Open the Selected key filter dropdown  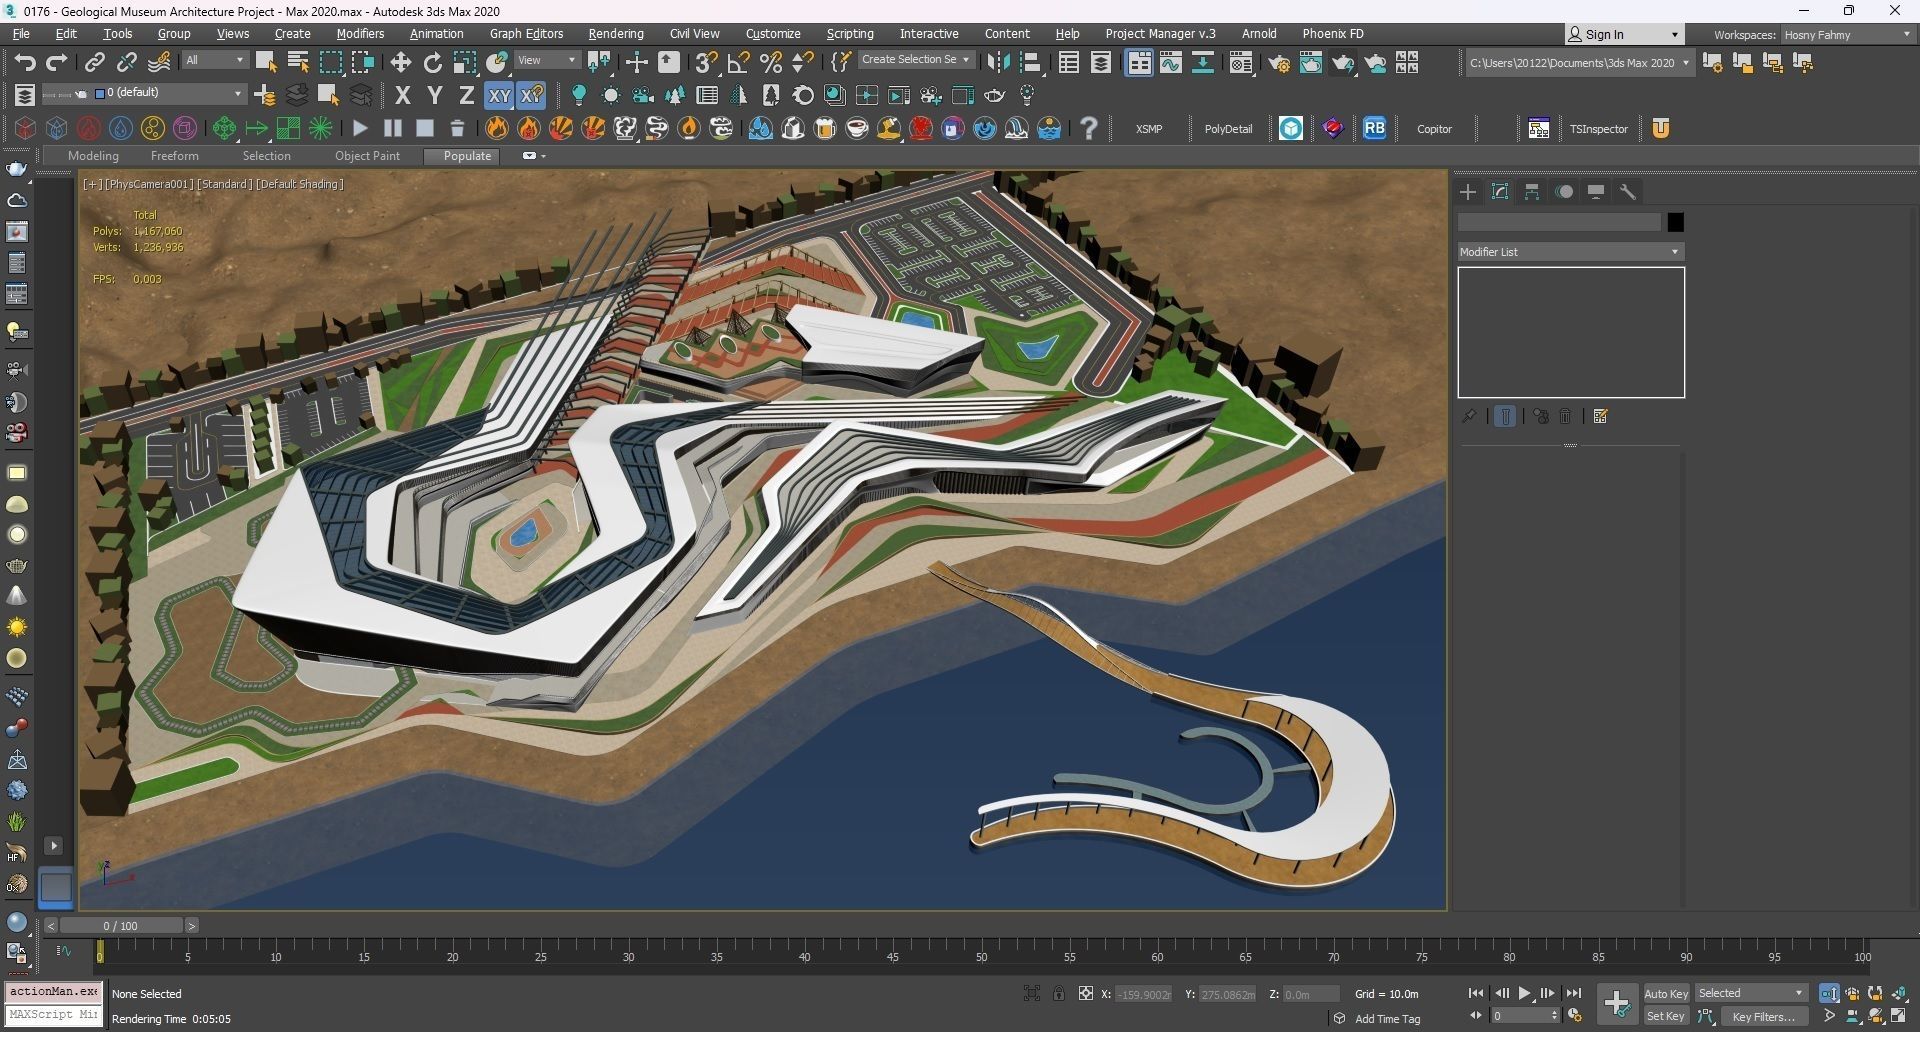click(1751, 993)
